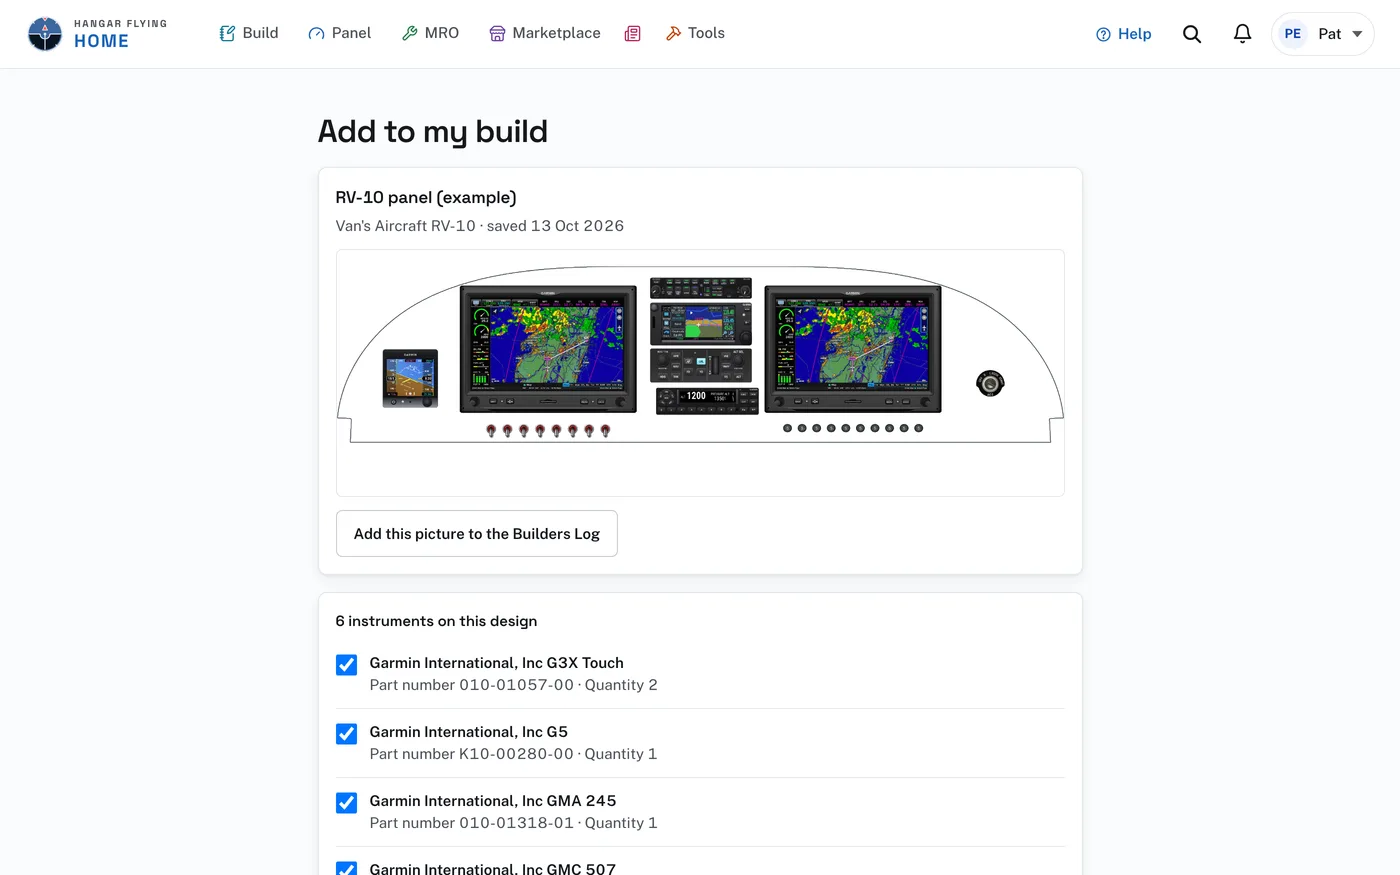Open the news icon beside Marketplace
The width and height of the screenshot is (1400, 875).
click(632, 34)
